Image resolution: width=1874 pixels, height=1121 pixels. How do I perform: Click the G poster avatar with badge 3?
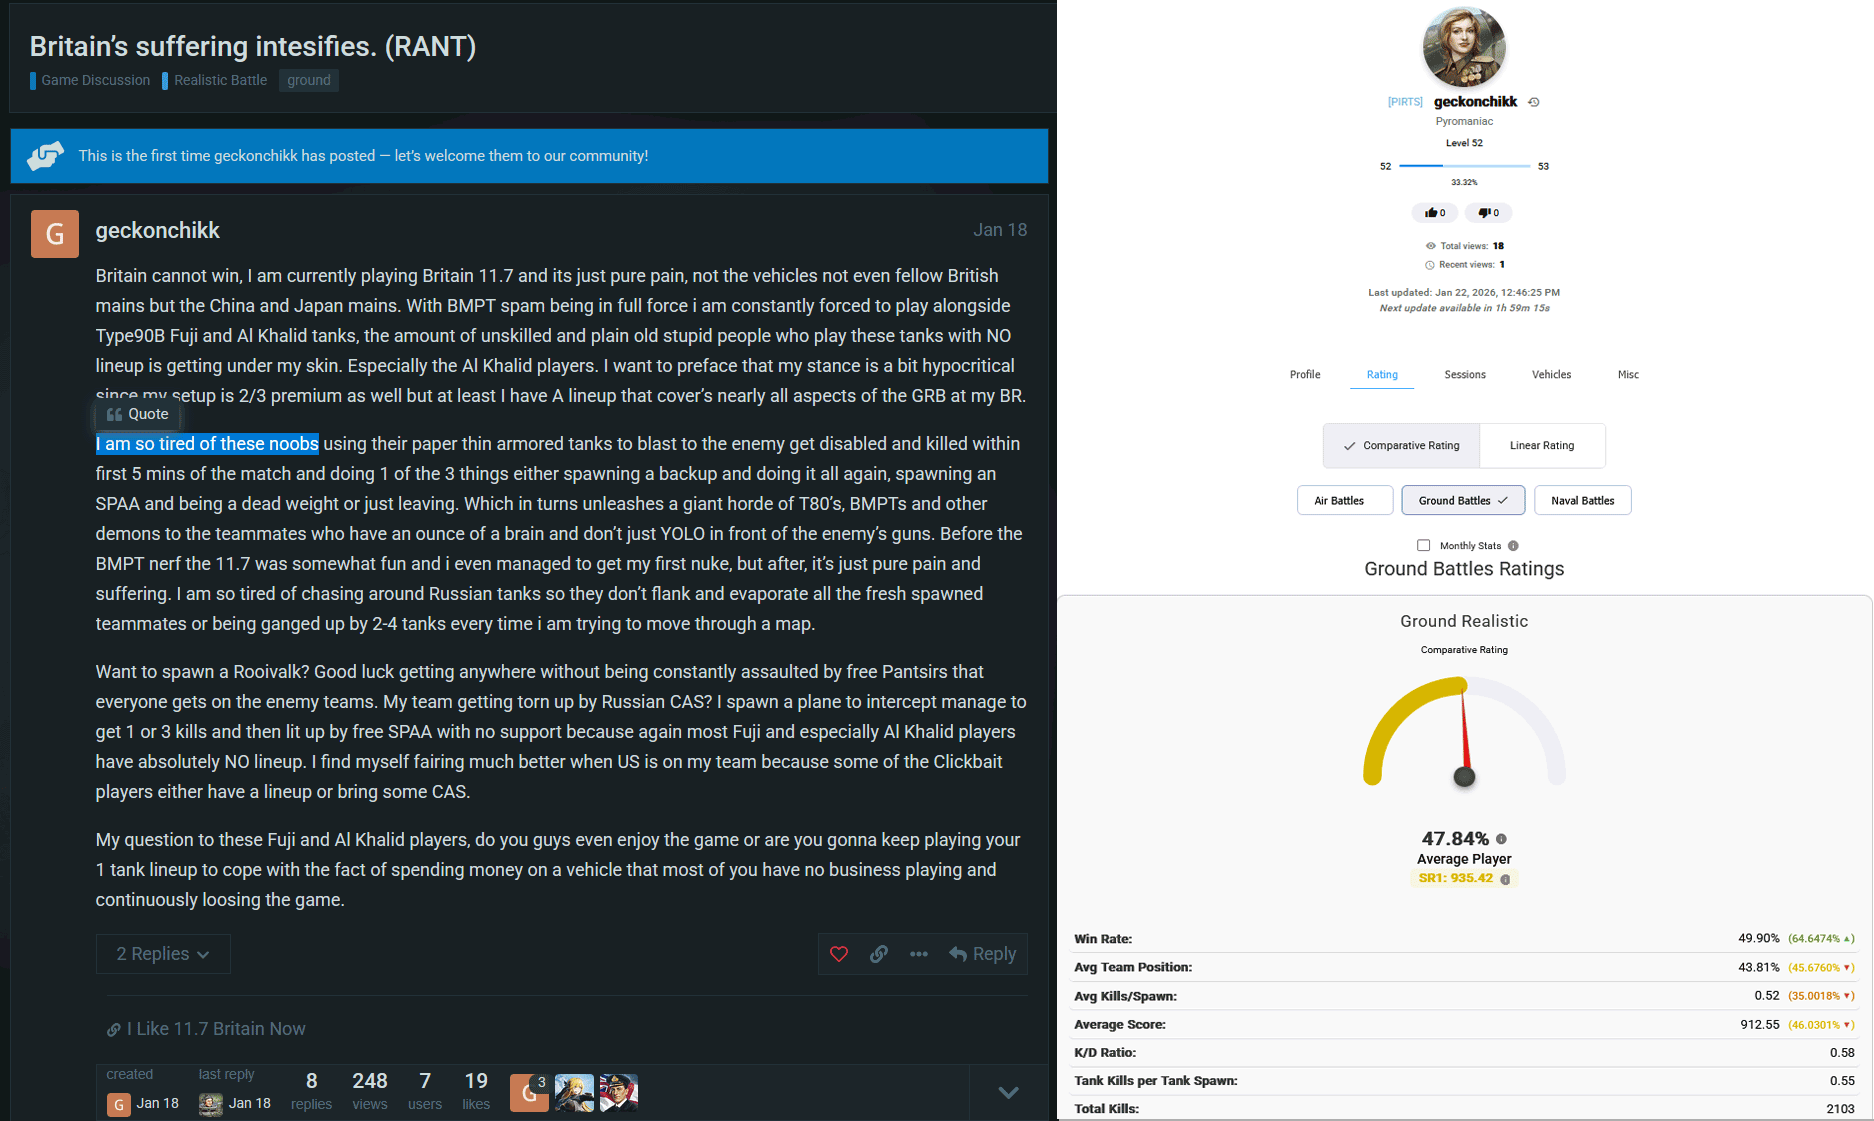tap(529, 1093)
